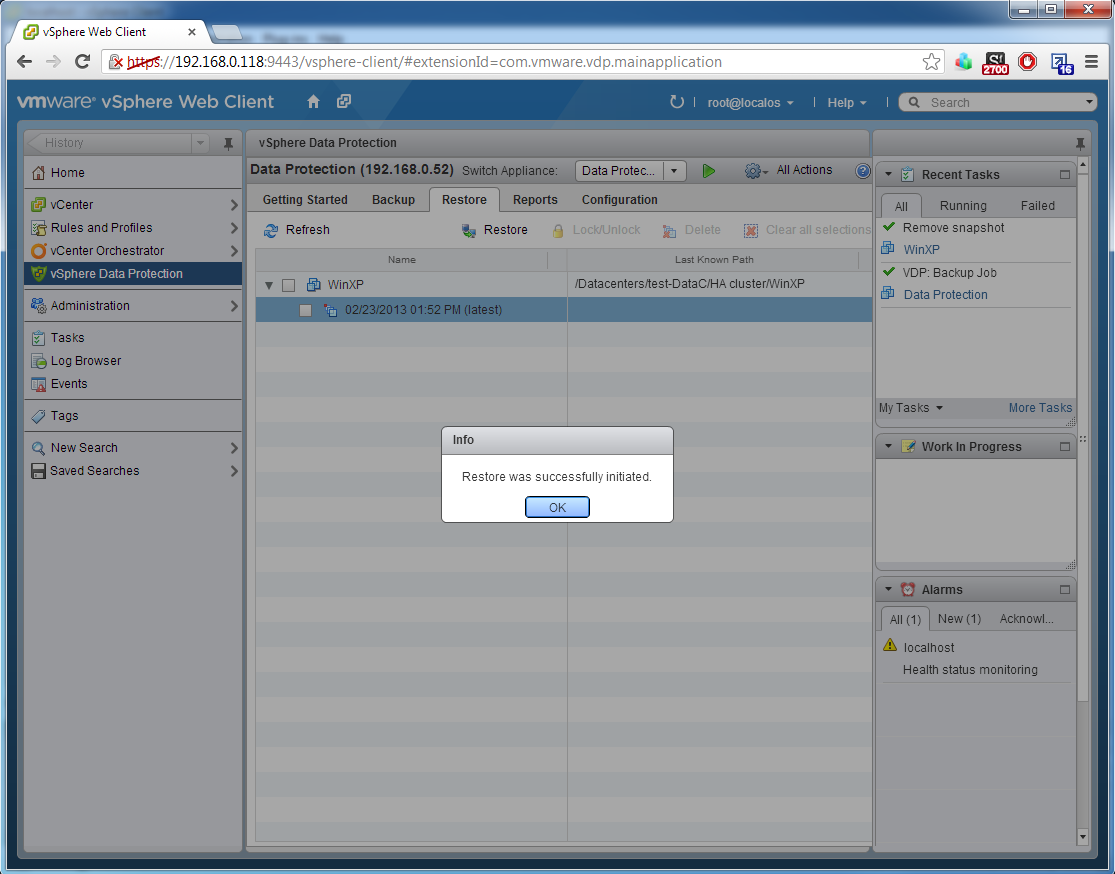Click Refresh in Restore toolbar
The width and height of the screenshot is (1115, 874).
click(x=297, y=230)
